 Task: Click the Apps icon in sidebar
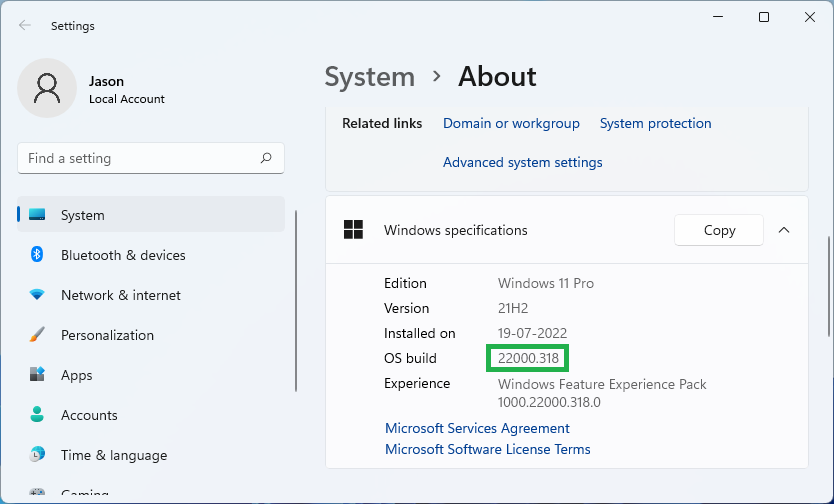pos(37,375)
